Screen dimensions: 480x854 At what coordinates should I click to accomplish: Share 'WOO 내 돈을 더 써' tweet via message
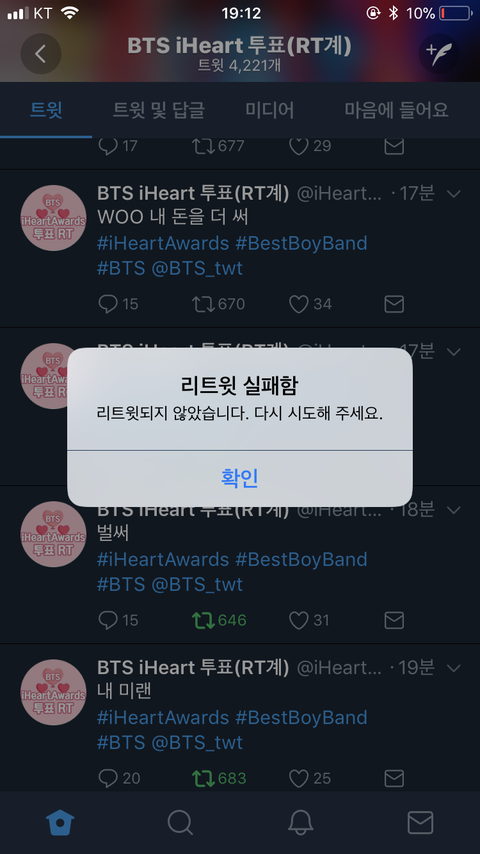pos(394,304)
